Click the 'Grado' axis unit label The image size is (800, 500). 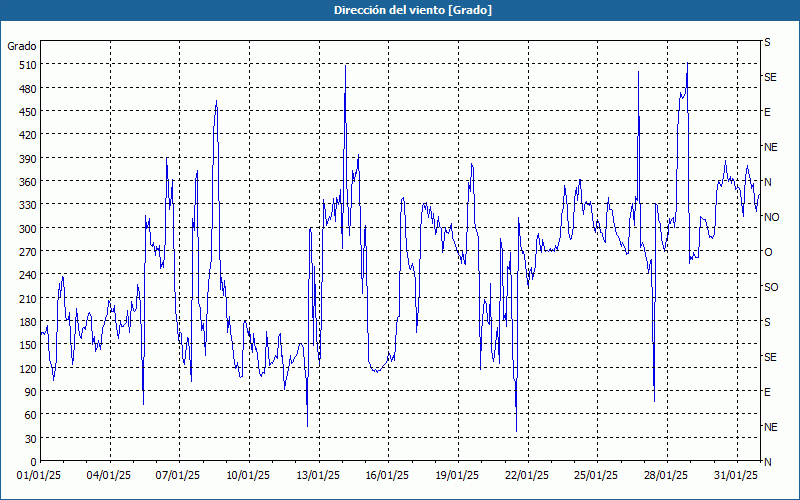pyautogui.click(x=22, y=46)
